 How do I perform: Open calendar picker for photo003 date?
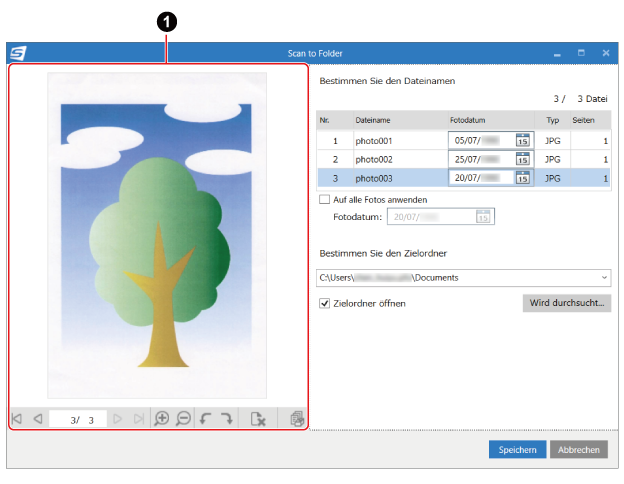pyautogui.click(x=523, y=178)
